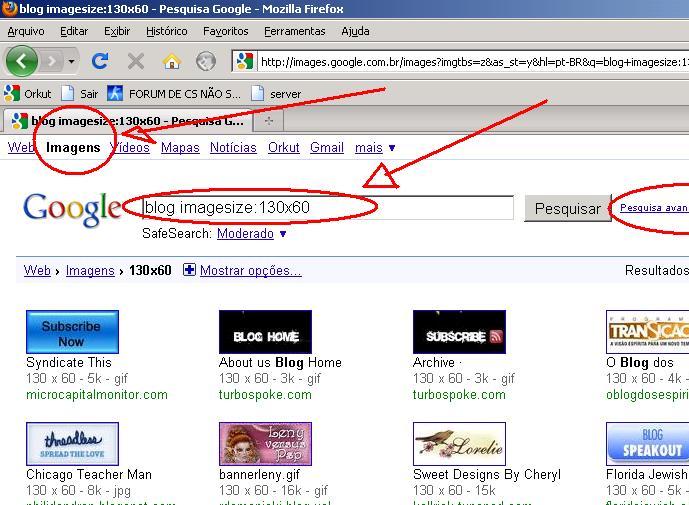
Task: Click the new tab plus button
Action: 268,121
